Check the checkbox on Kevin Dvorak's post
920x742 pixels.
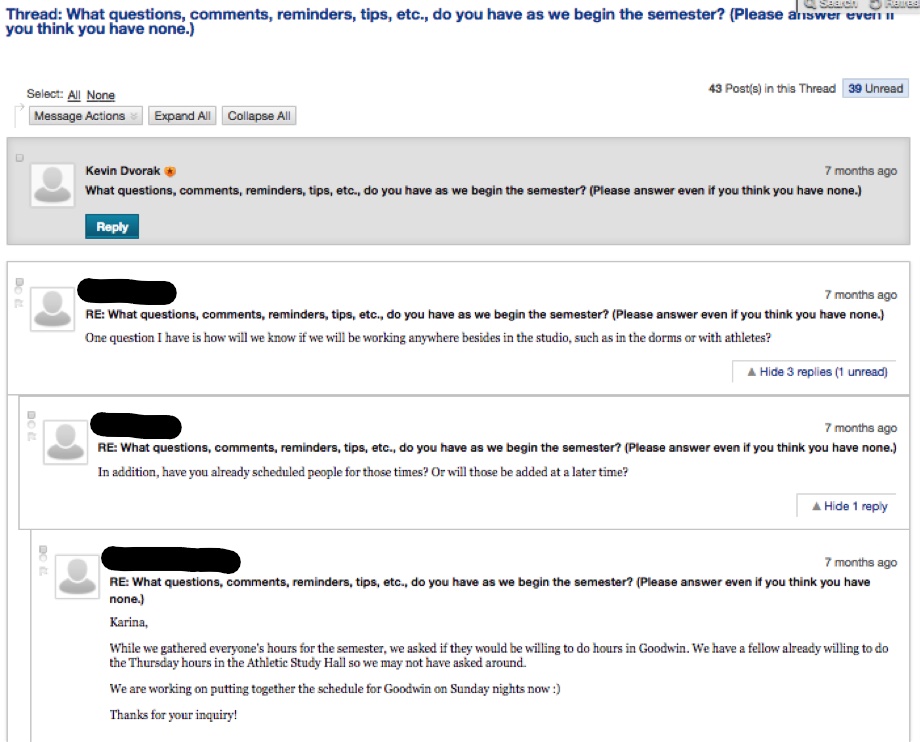click(x=21, y=157)
